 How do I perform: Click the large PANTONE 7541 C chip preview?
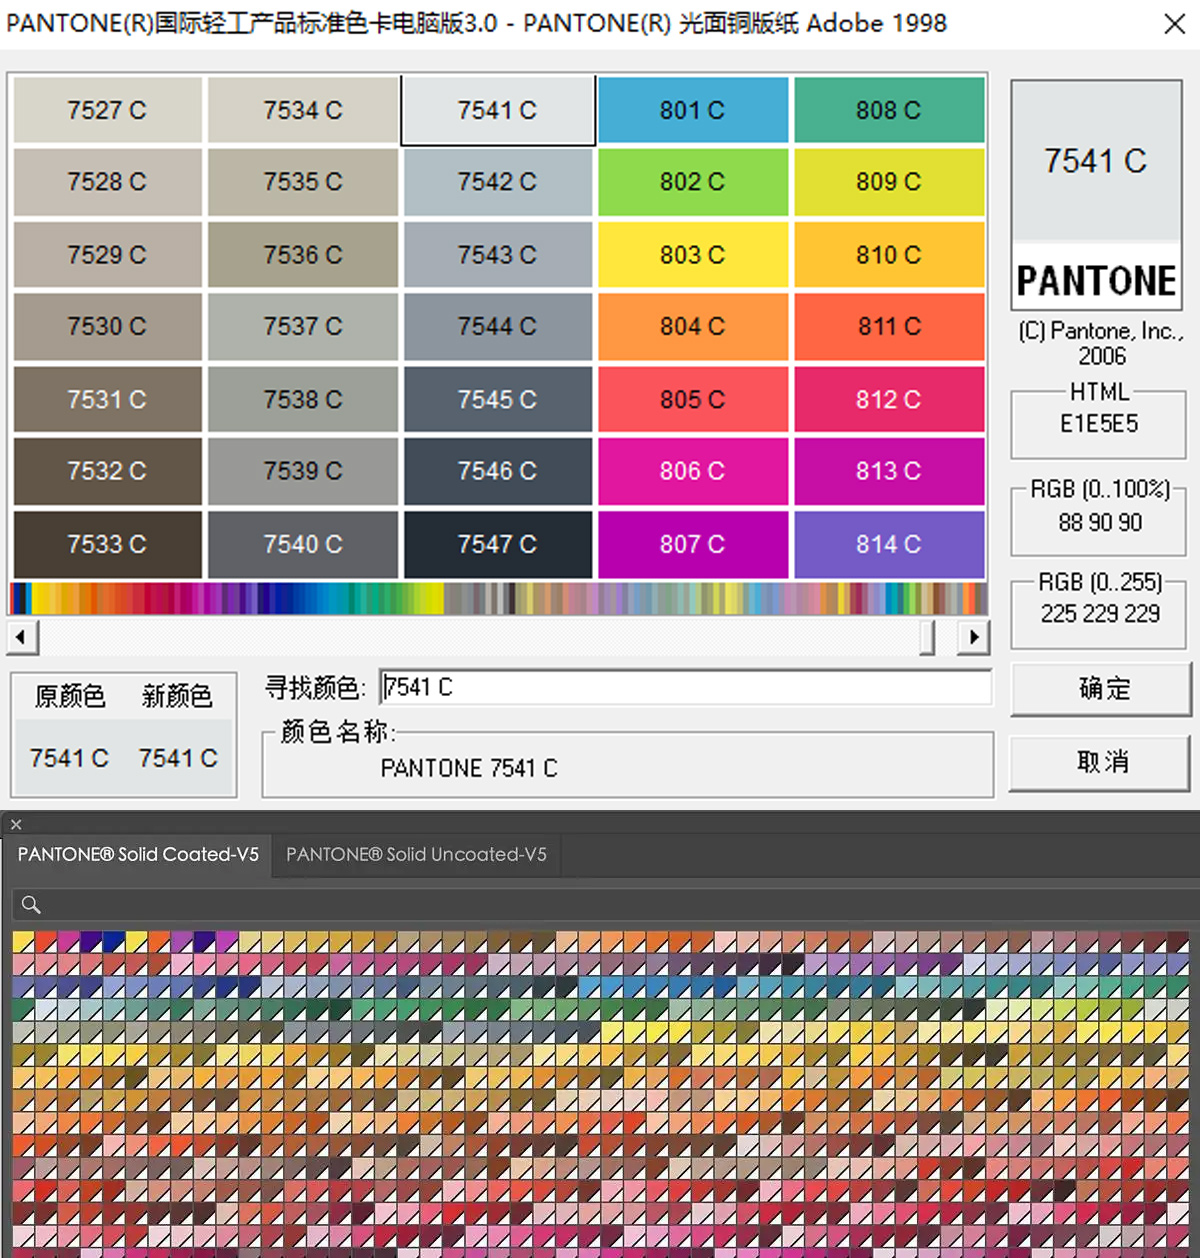[x=1097, y=194]
